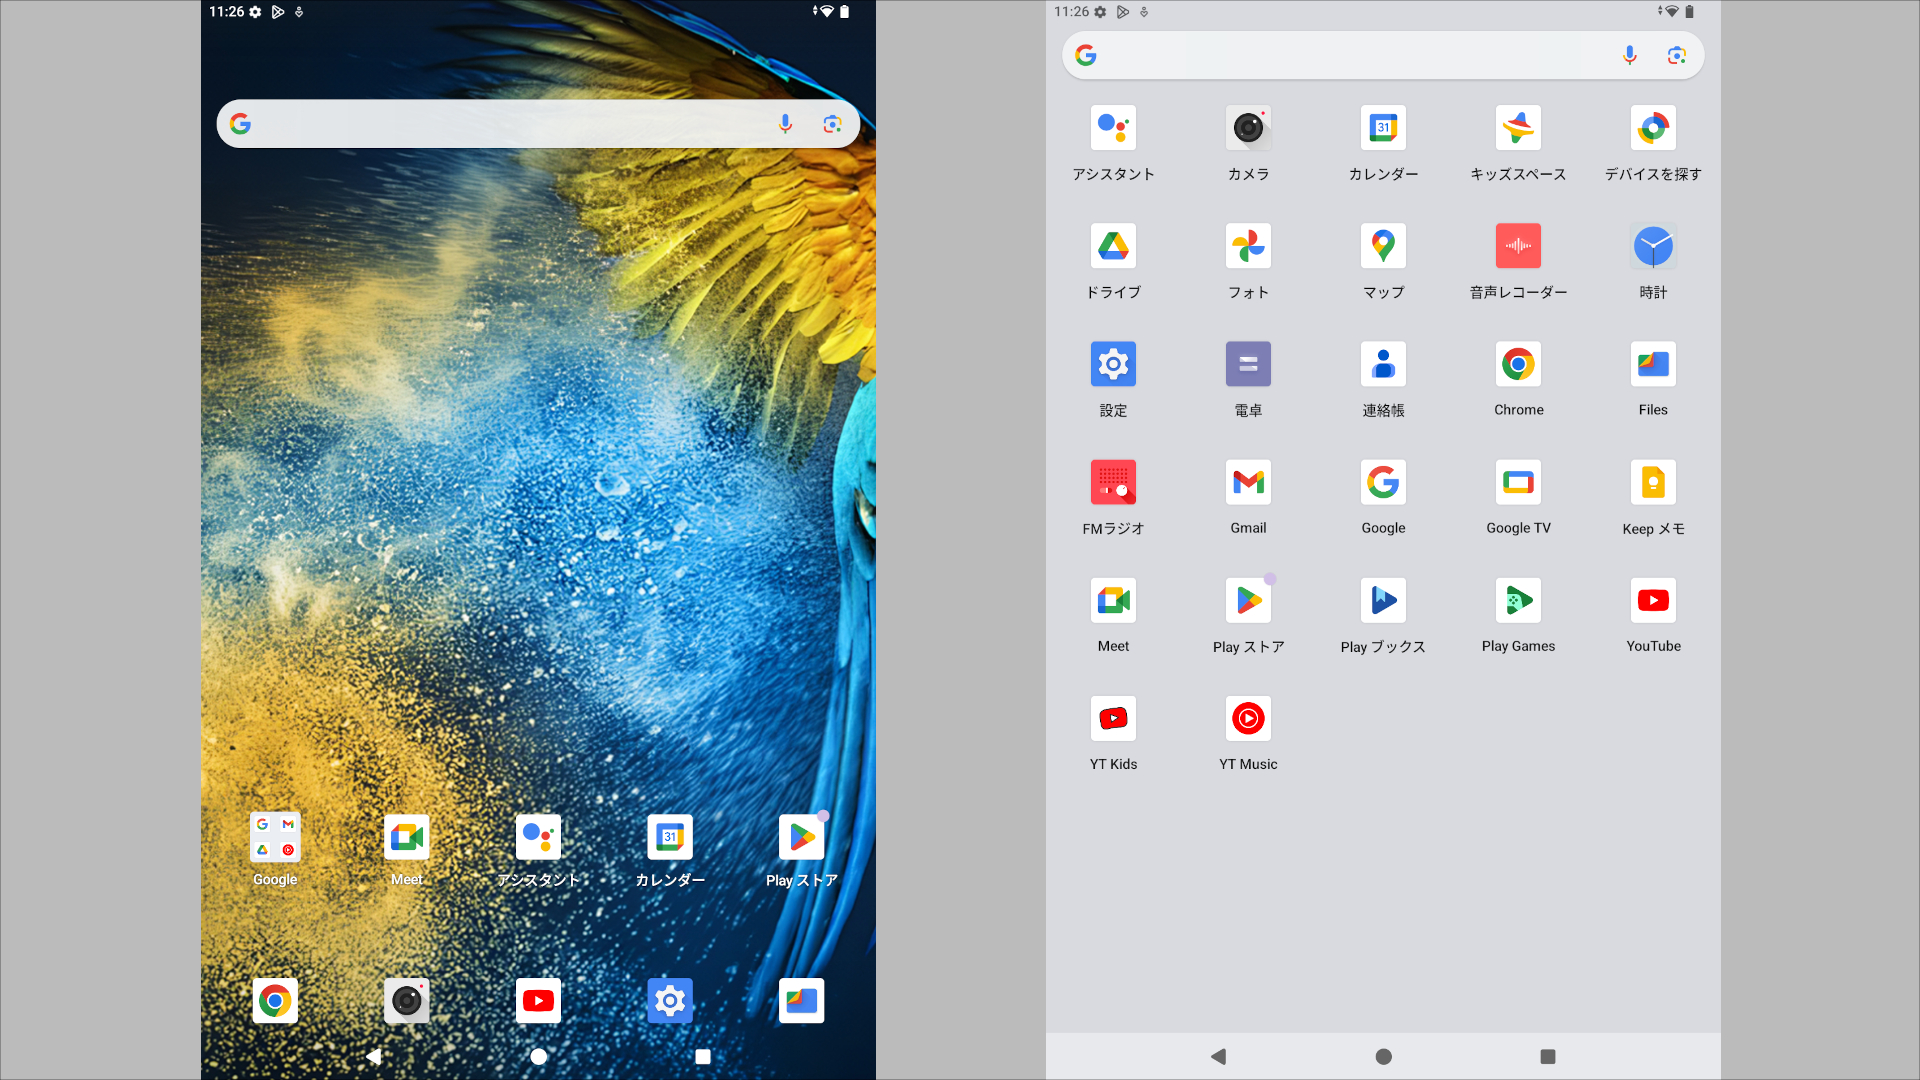
Task: Launch the 音声レコーダー voice recorder app
Action: (x=1518, y=246)
